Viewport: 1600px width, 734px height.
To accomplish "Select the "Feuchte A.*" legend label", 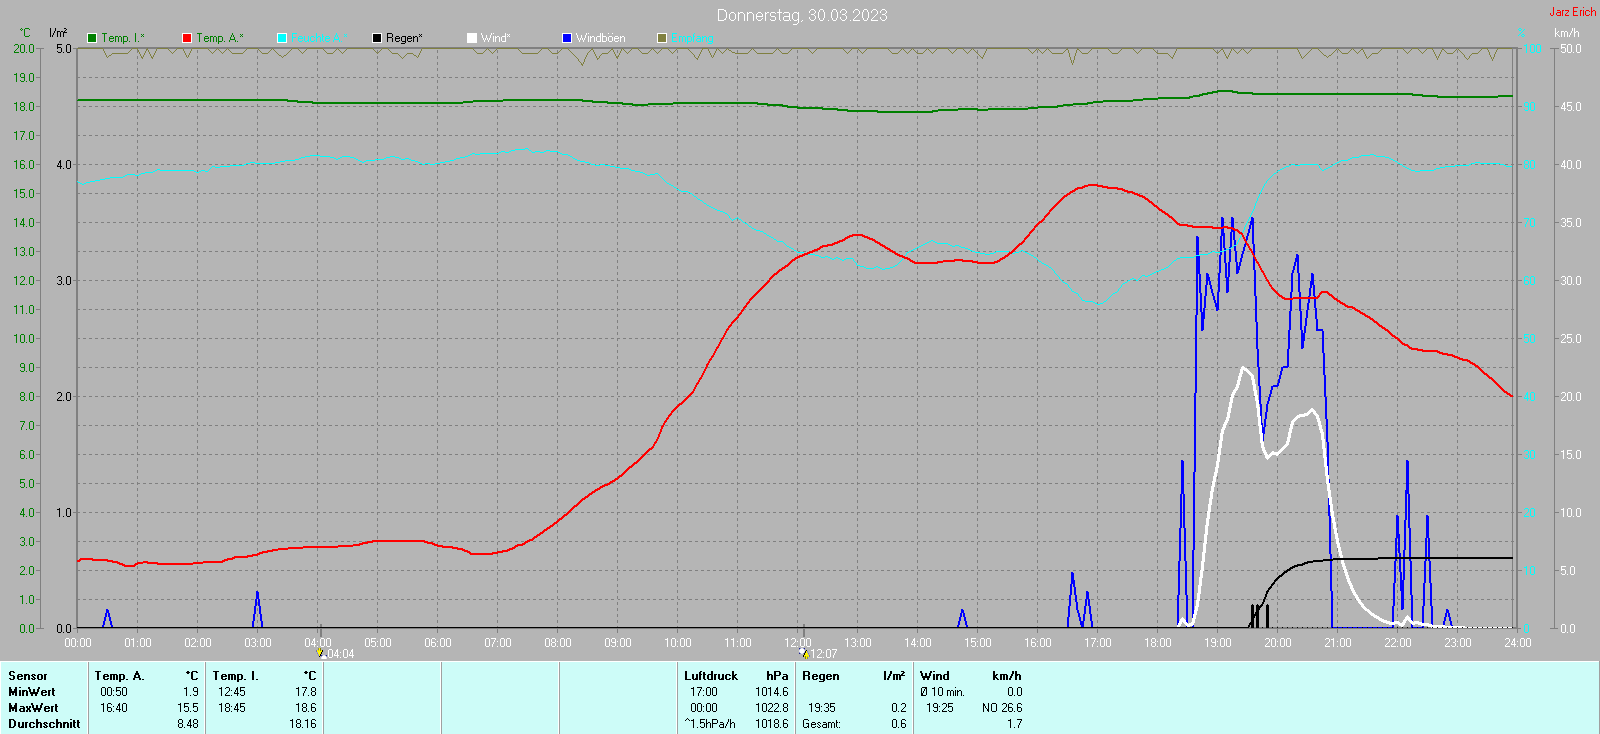I will [x=320, y=38].
